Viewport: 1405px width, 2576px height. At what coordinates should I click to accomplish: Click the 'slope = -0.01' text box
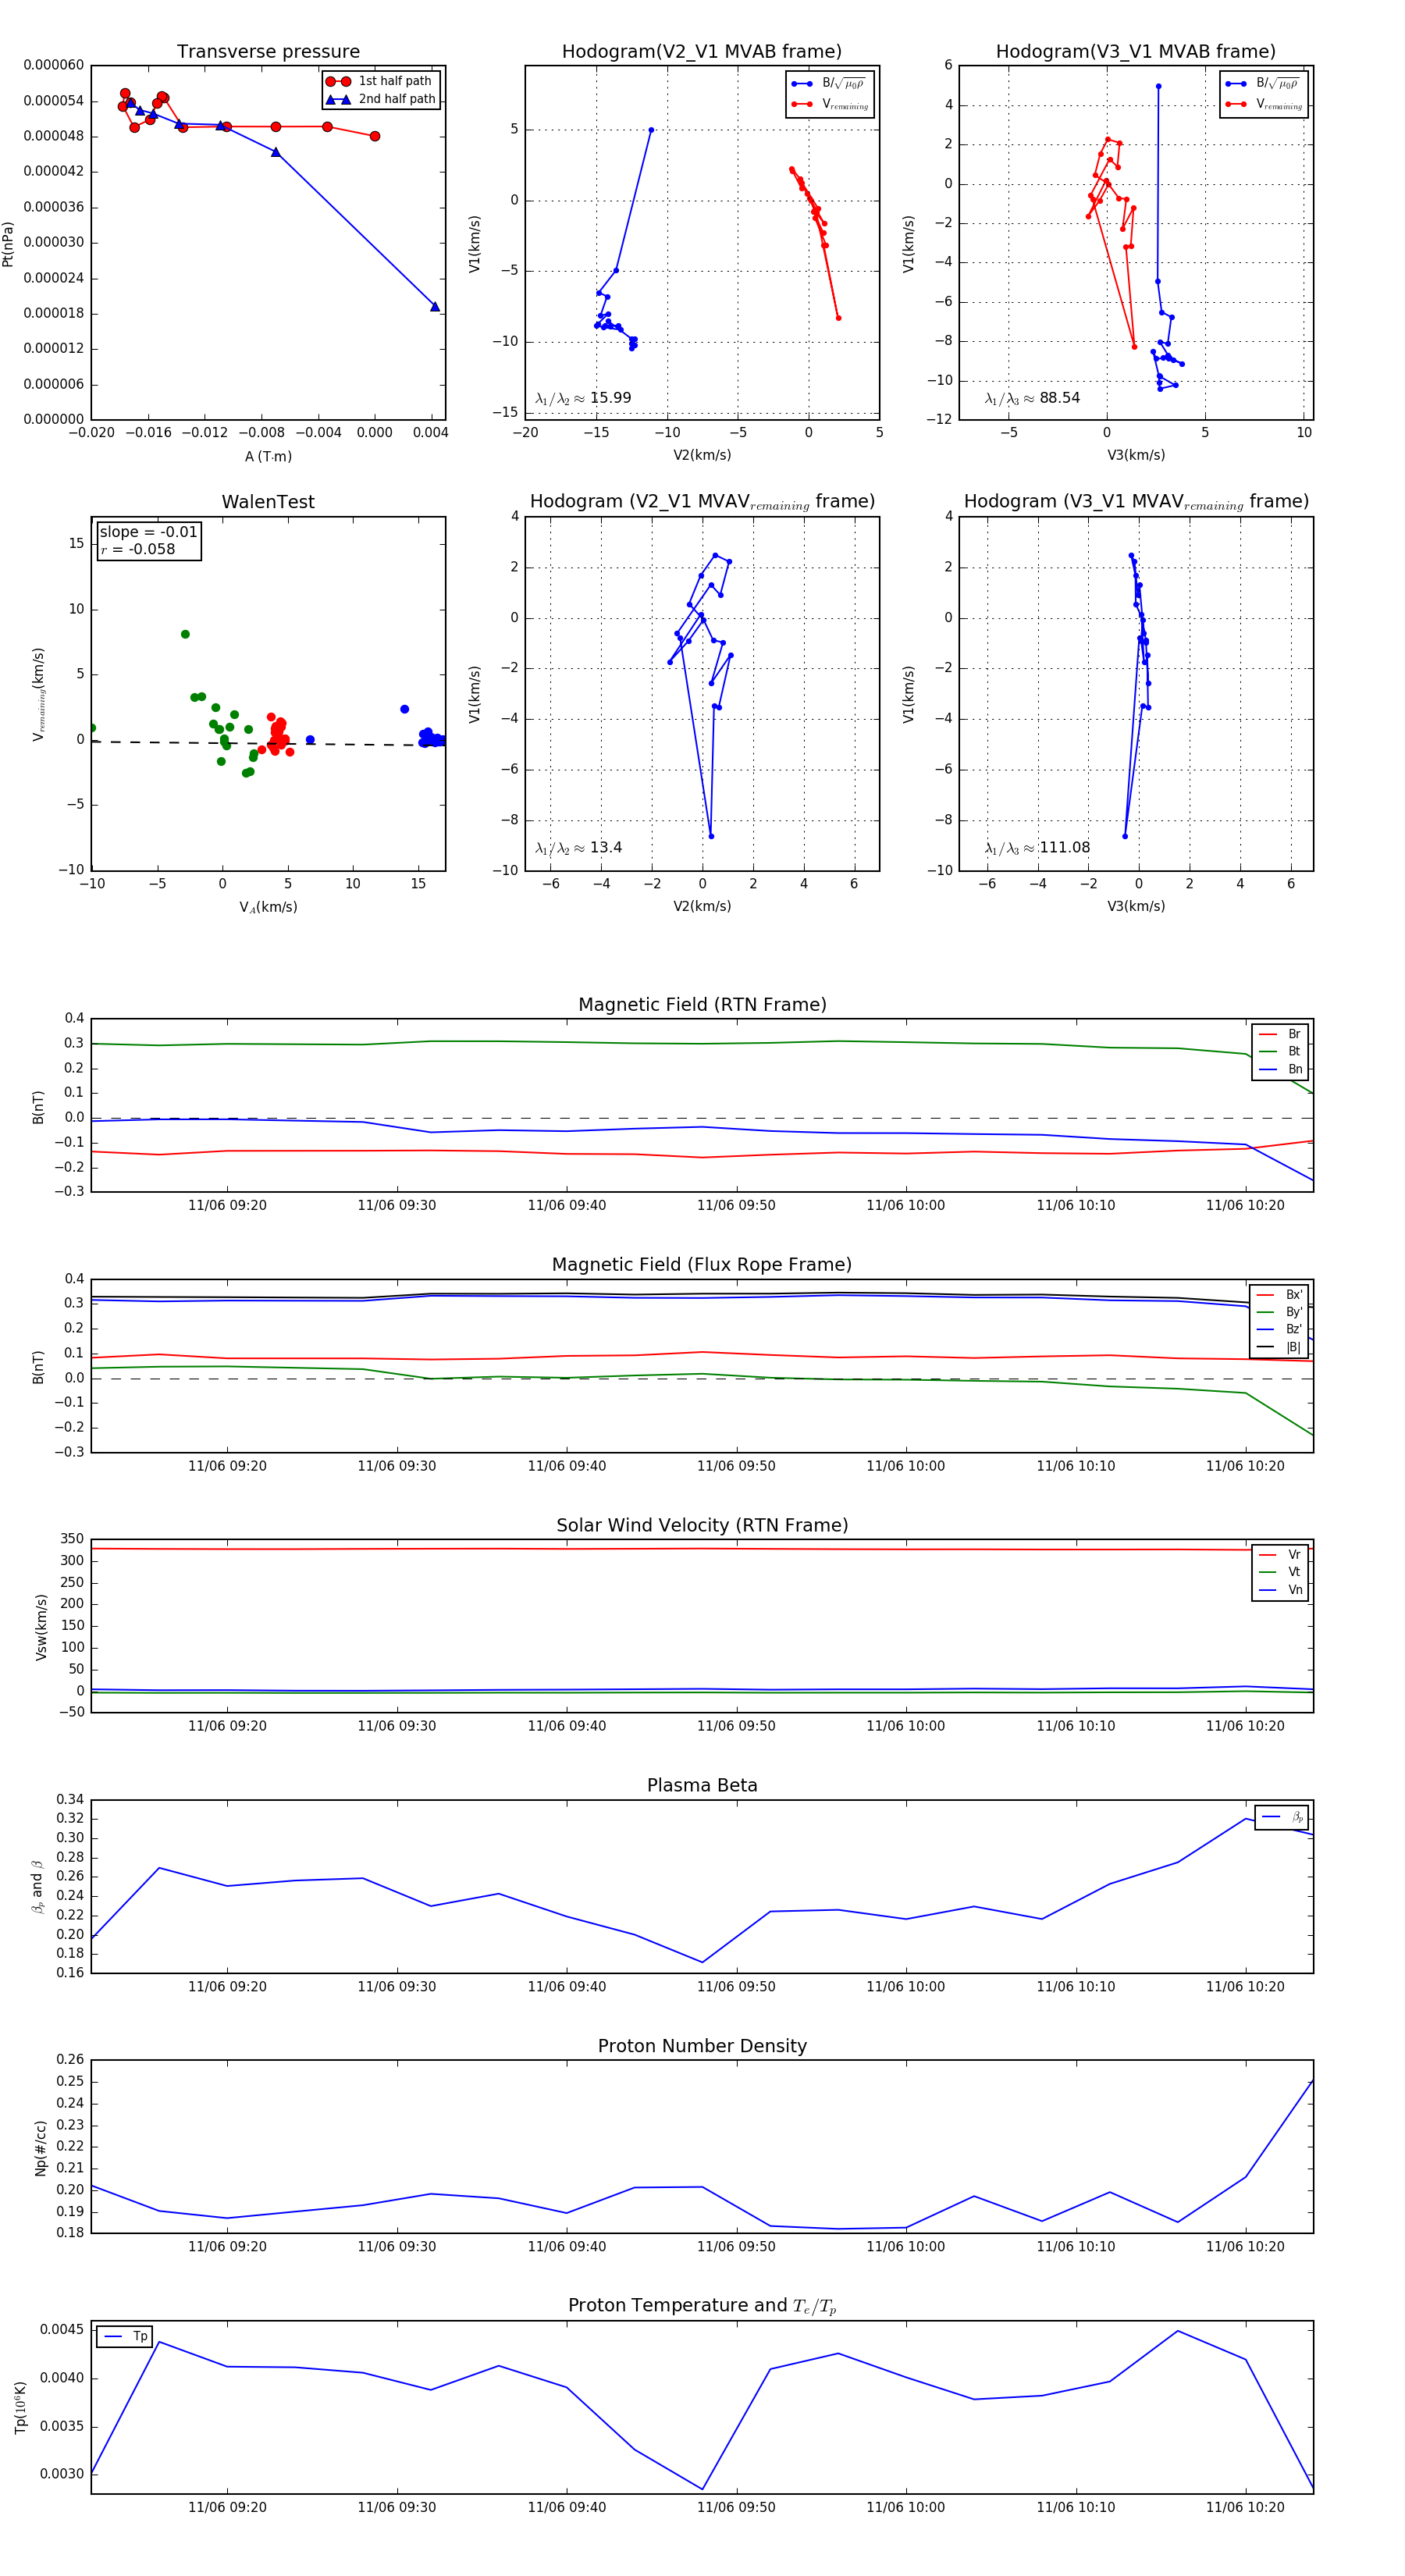click(148, 532)
